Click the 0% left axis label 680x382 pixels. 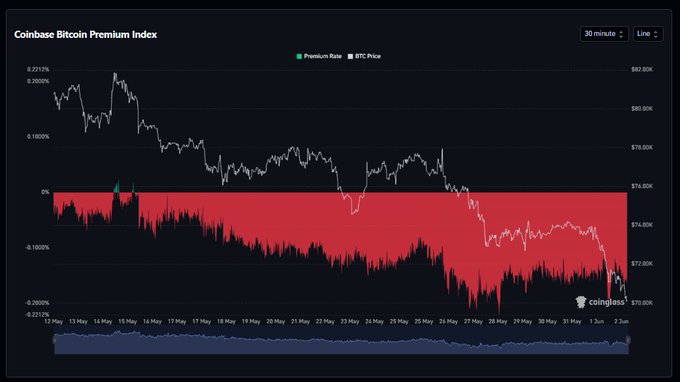45,192
